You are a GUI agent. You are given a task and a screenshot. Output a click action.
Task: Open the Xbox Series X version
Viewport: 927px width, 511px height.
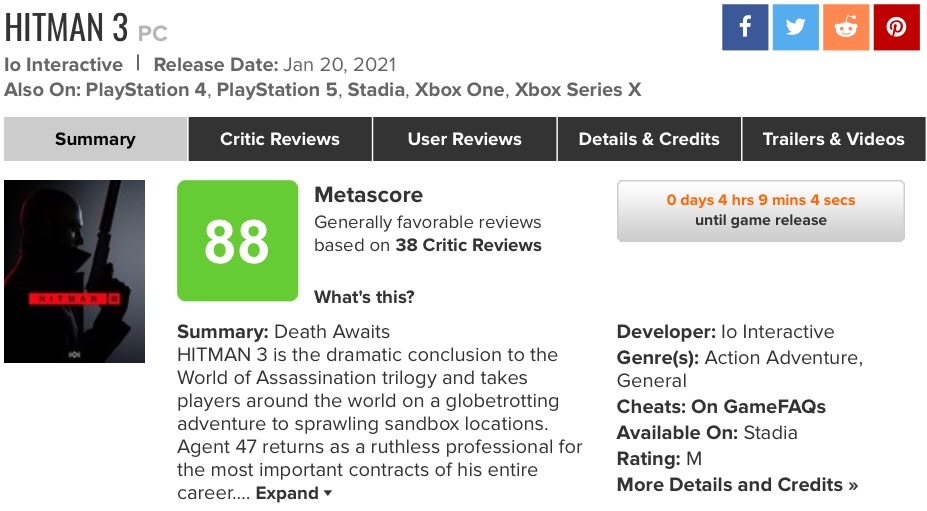pos(577,90)
